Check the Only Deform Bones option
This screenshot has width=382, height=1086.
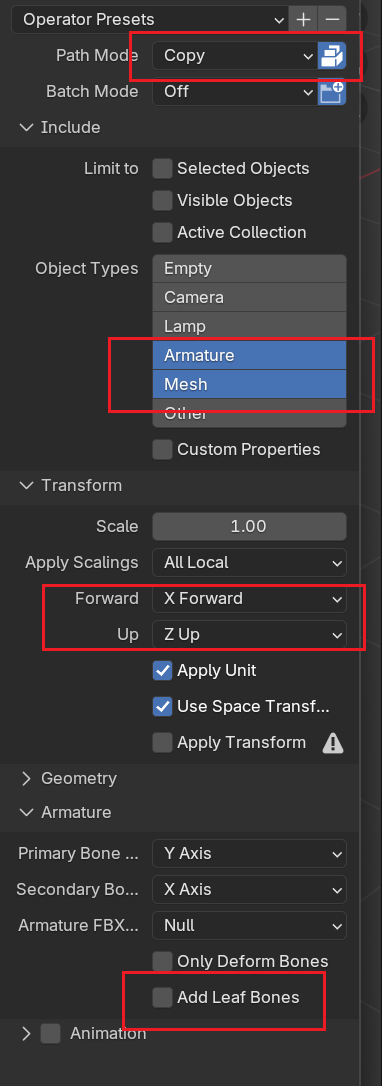coord(163,961)
